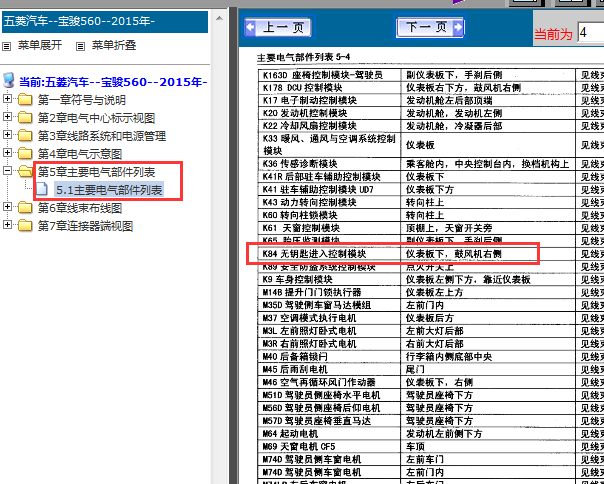Click the 发动机舱左后部顶端 location cell
Image resolution: width=604 pixels, height=484 pixels.
tap(488, 100)
